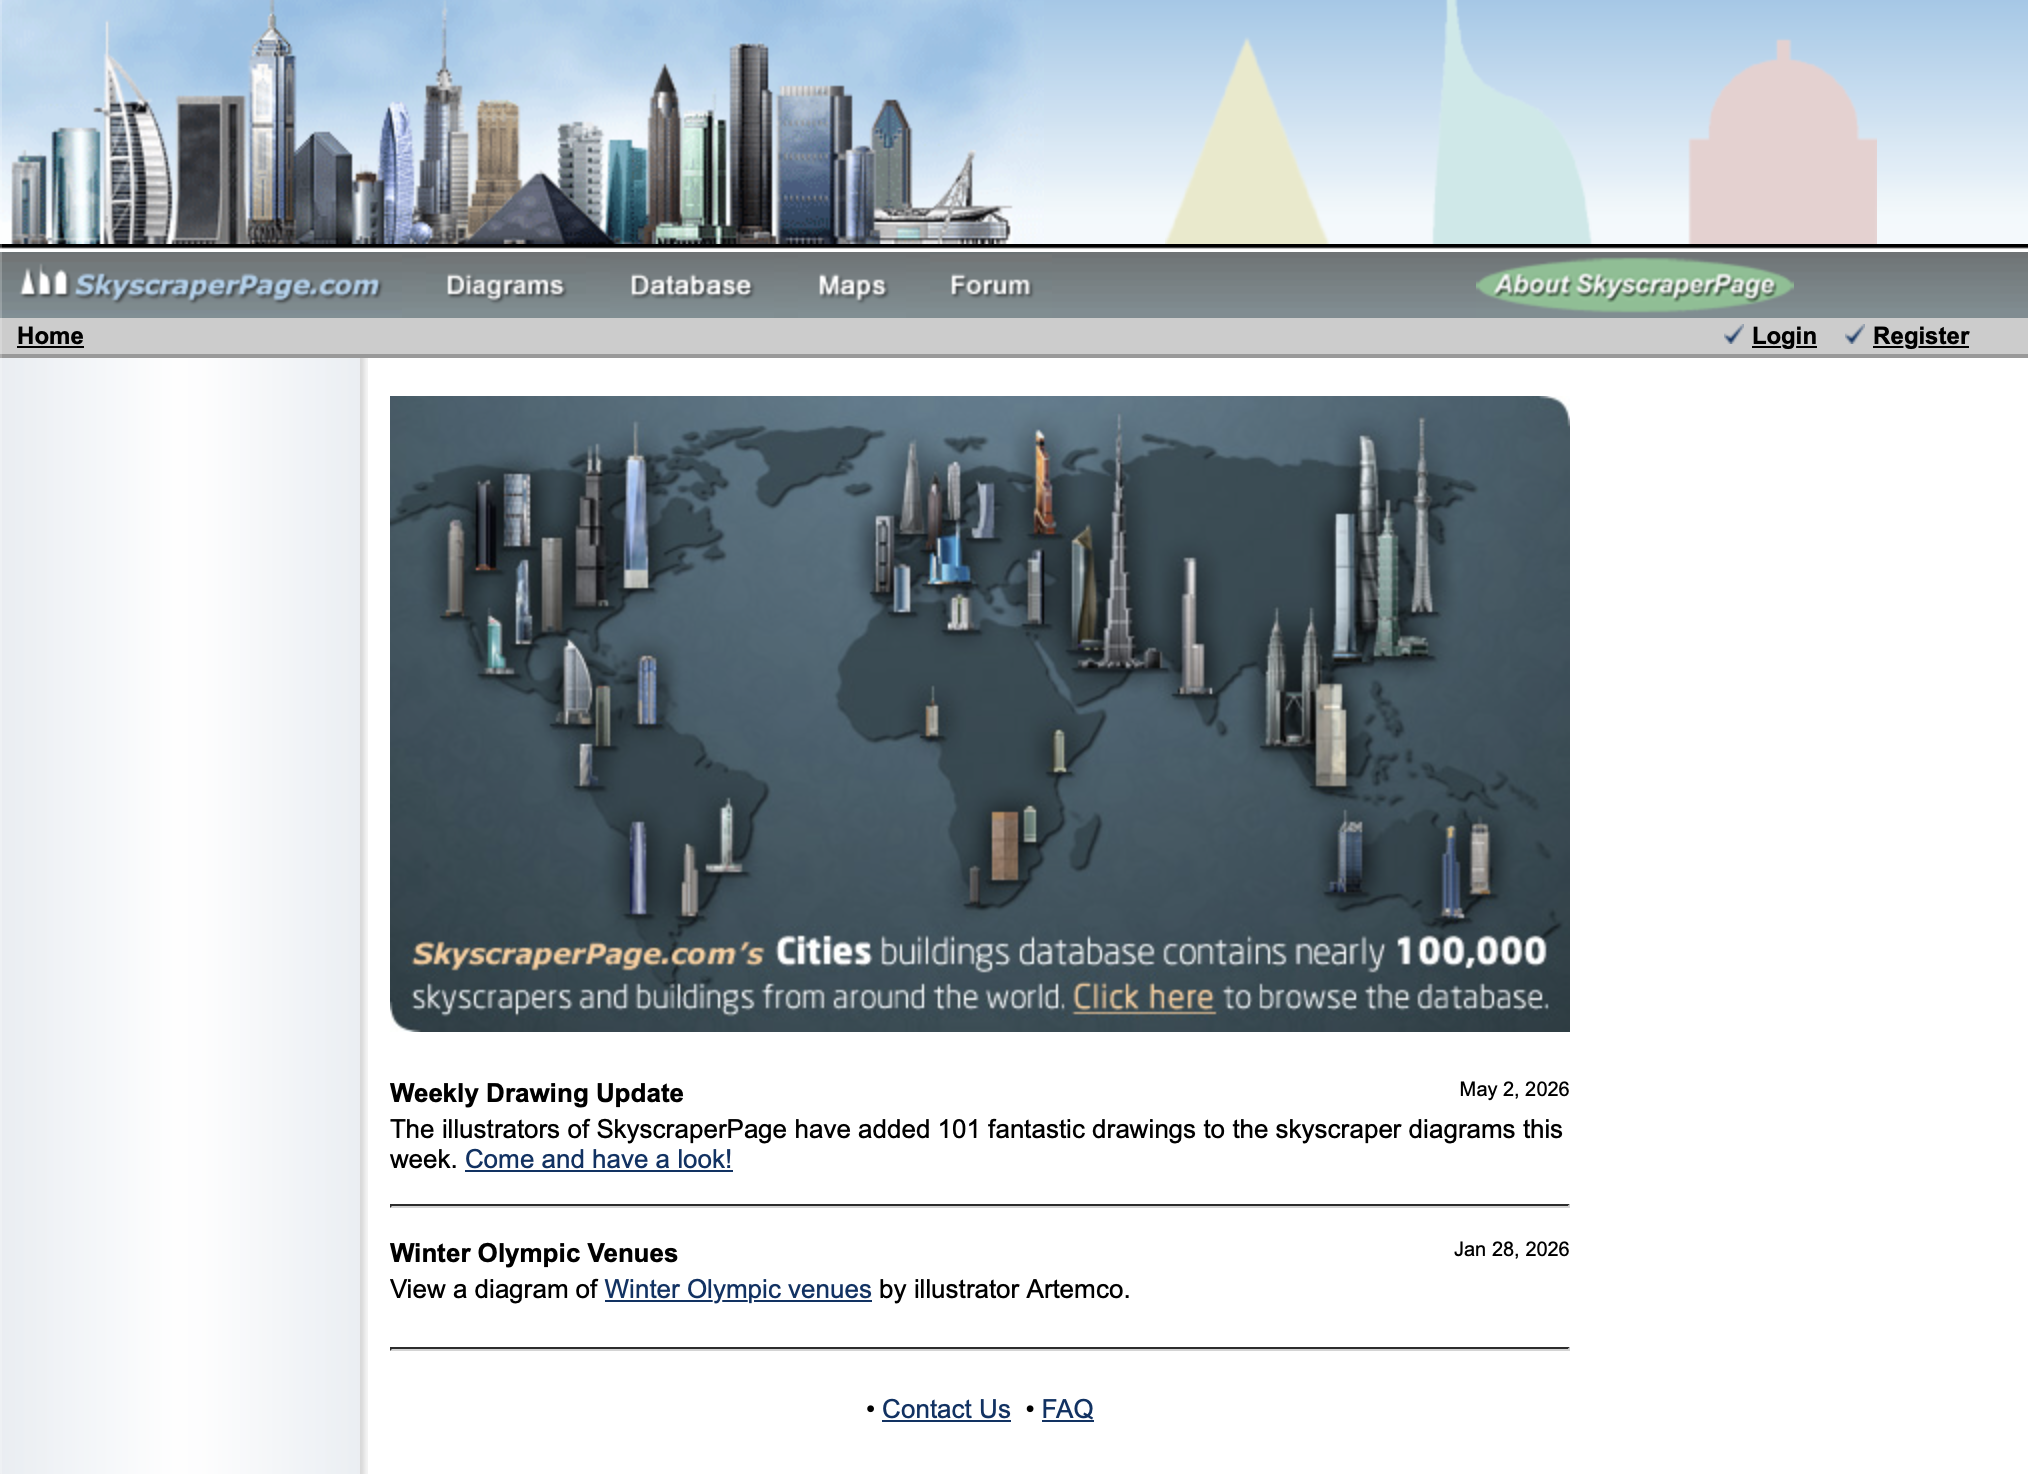Go to the Forum section
Viewport: 2028px width, 1474px height.
point(990,285)
